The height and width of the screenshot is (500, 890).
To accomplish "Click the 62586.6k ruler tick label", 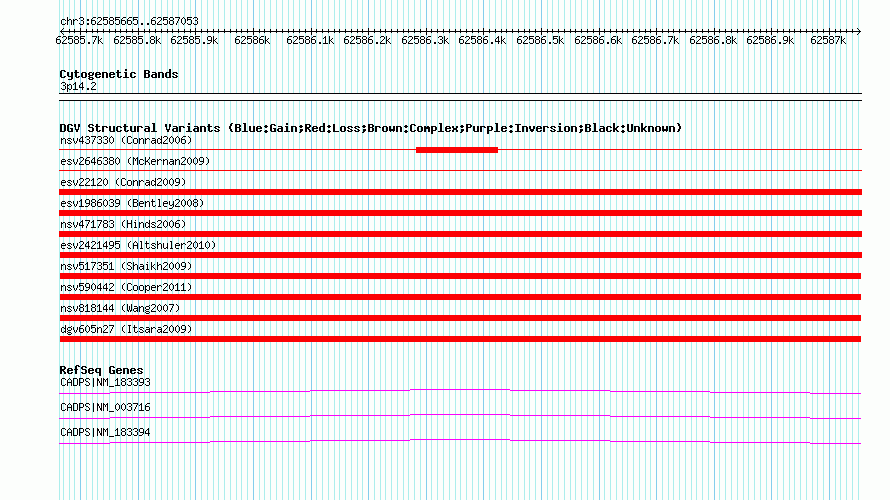I will coord(598,40).
